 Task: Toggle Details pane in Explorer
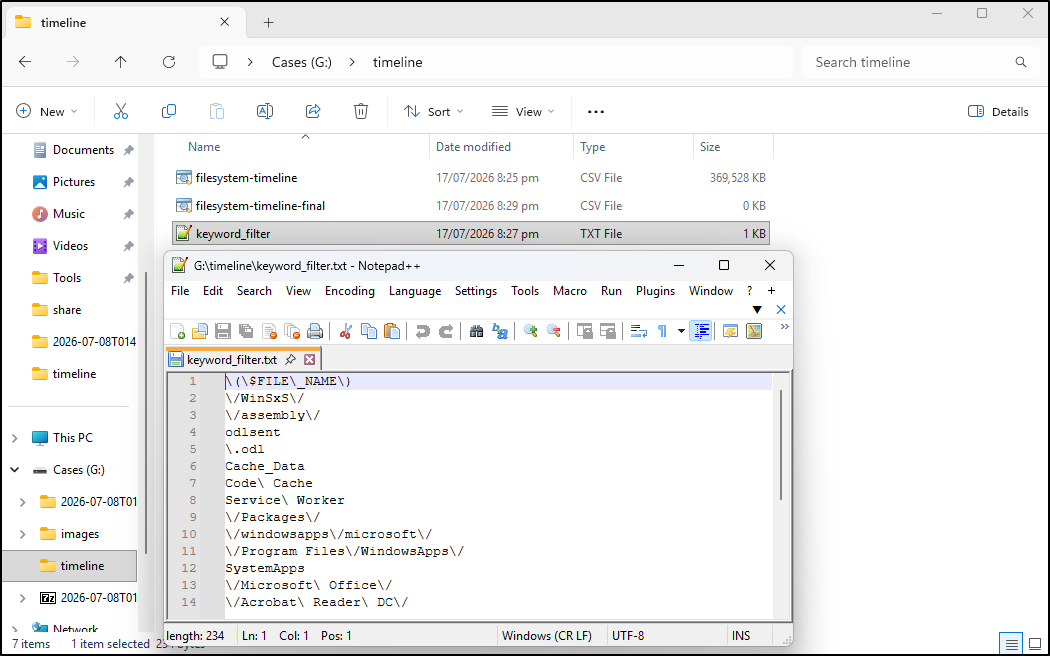coord(998,111)
